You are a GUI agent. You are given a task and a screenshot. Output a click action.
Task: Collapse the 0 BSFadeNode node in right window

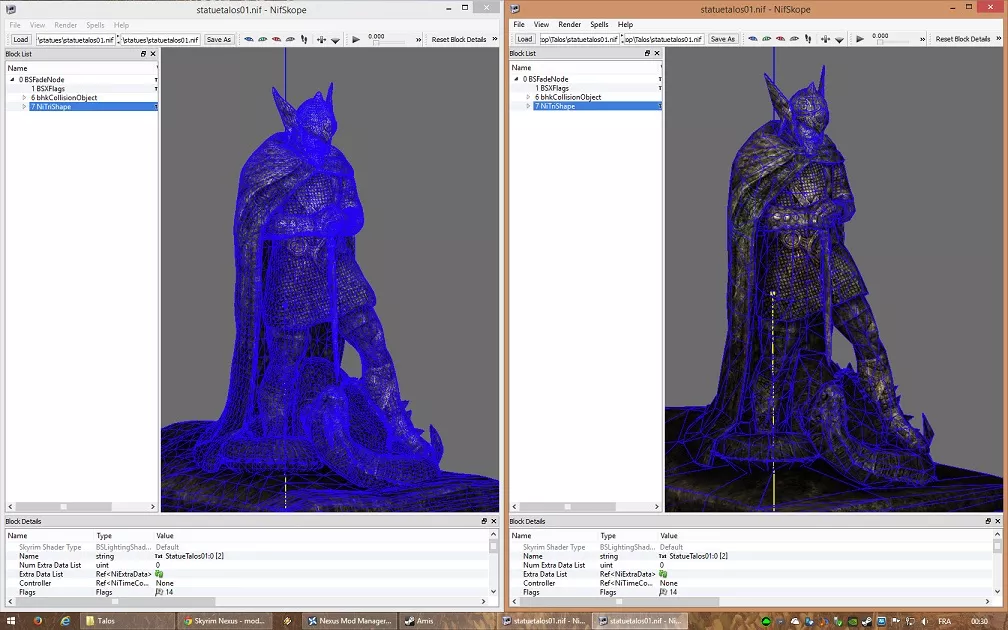pos(516,79)
